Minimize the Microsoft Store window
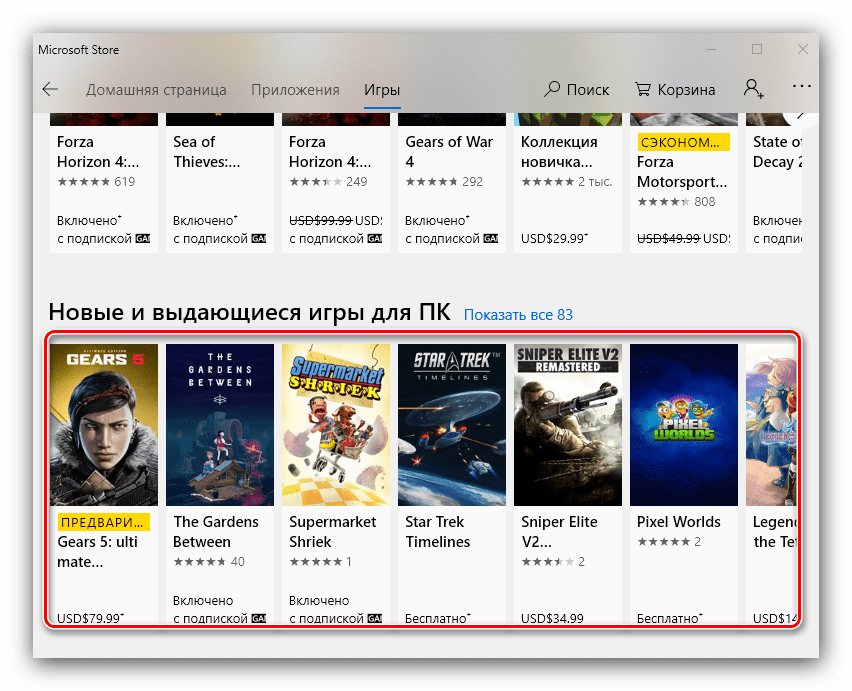852x691 pixels. coord(711,49)
